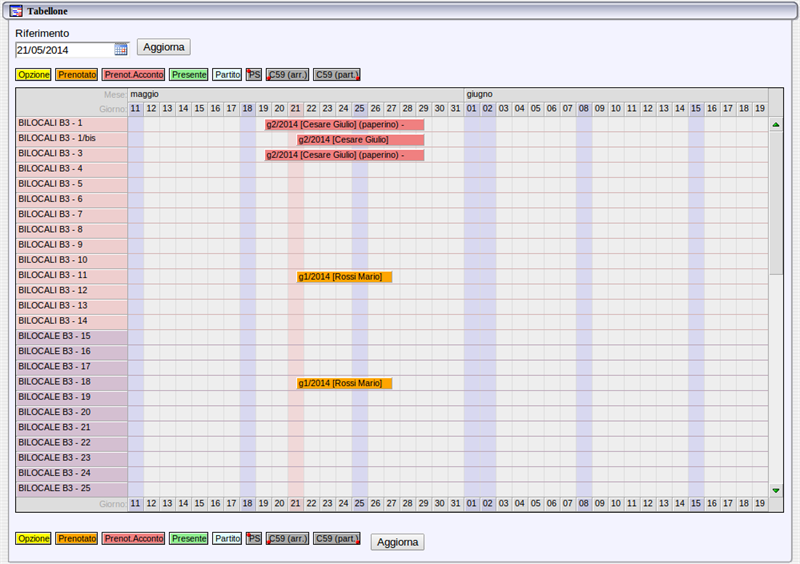Viewport: 800px width, 564px height.
Task: Click the top PS legend marker
Action: click(254, 74)
